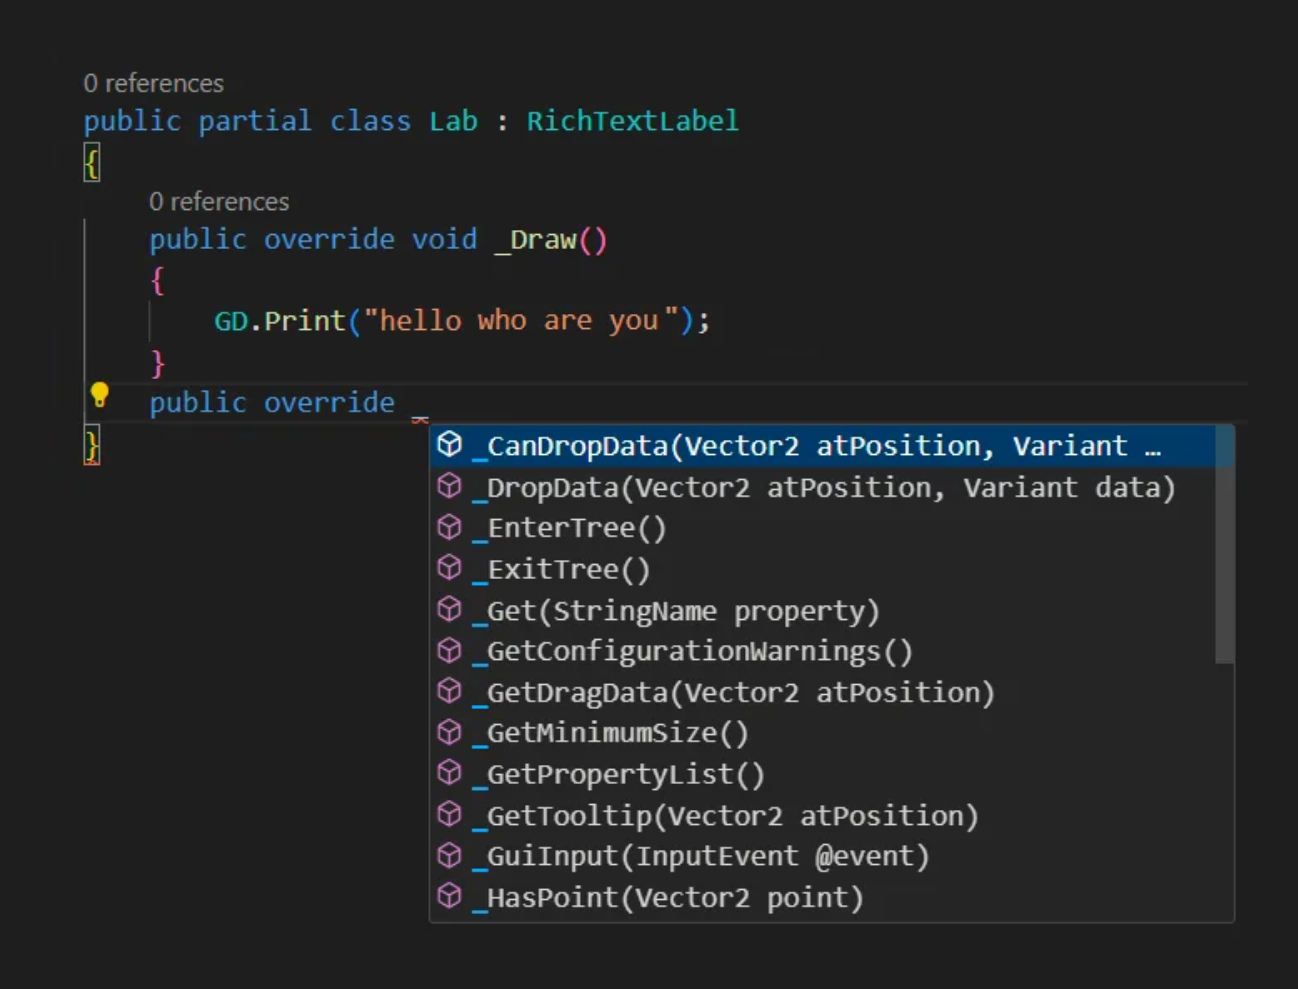1298x989 pixels.
Task: Click the _Draw method opening pink brace
Action: click(x=157, y=280)
